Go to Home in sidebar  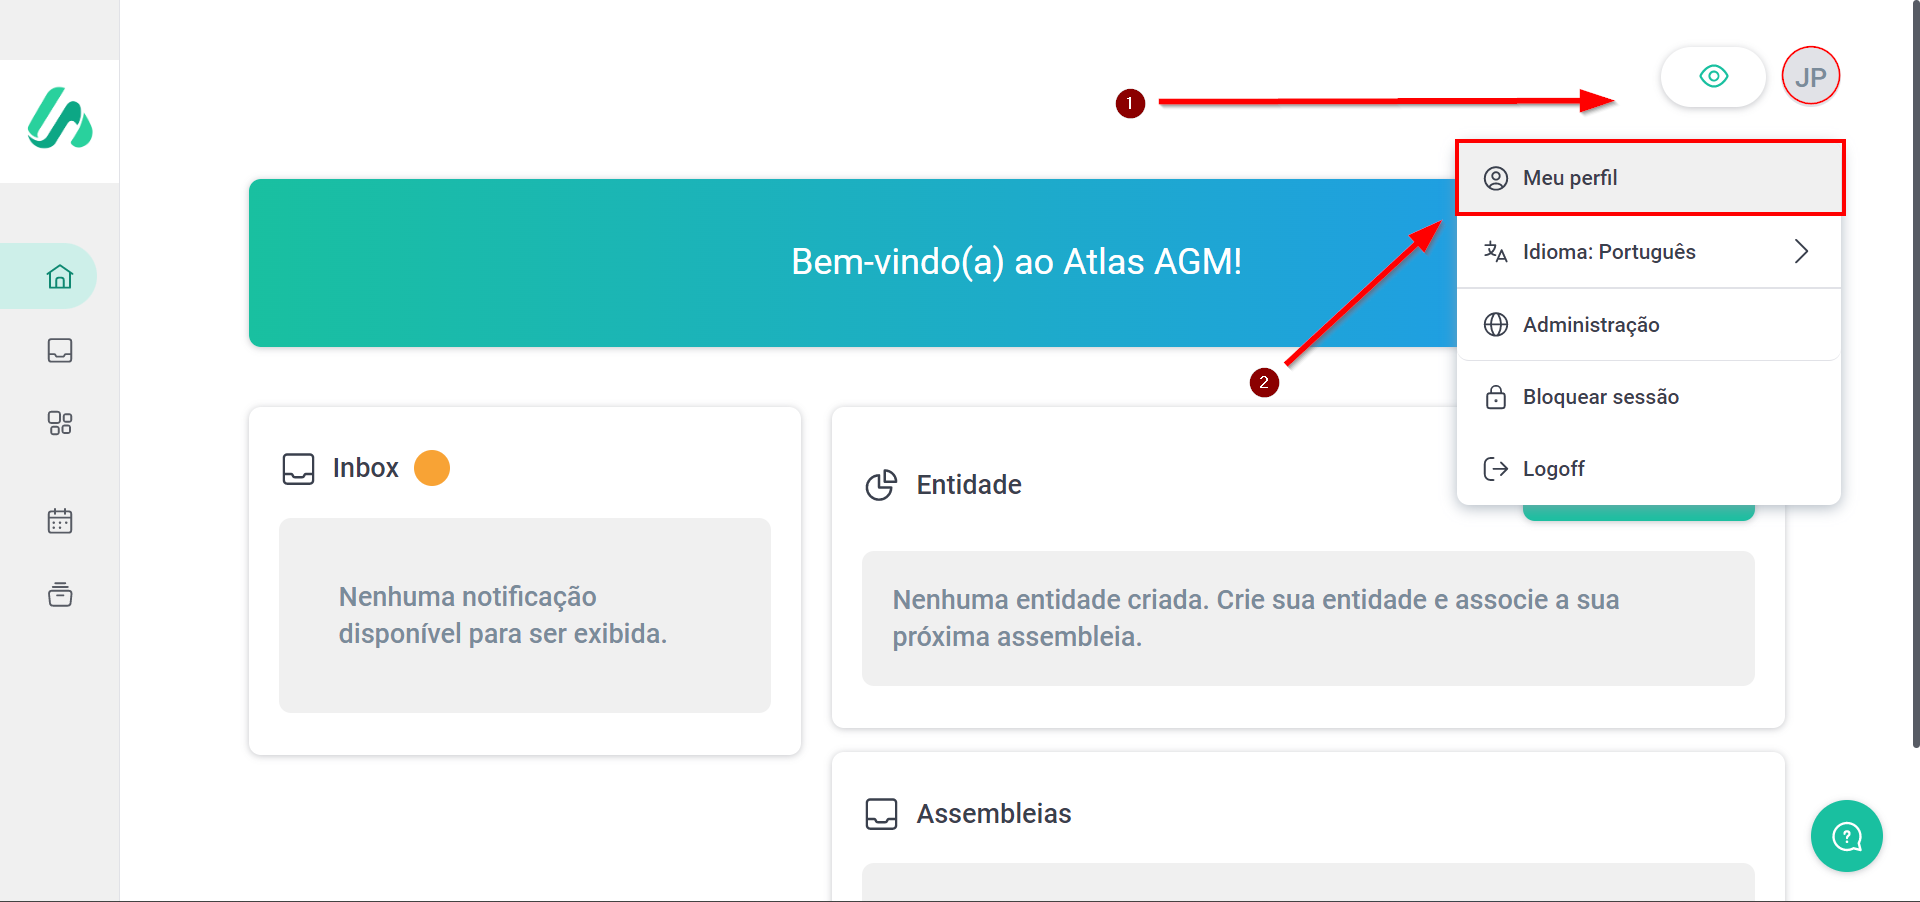tap(60, 277)
